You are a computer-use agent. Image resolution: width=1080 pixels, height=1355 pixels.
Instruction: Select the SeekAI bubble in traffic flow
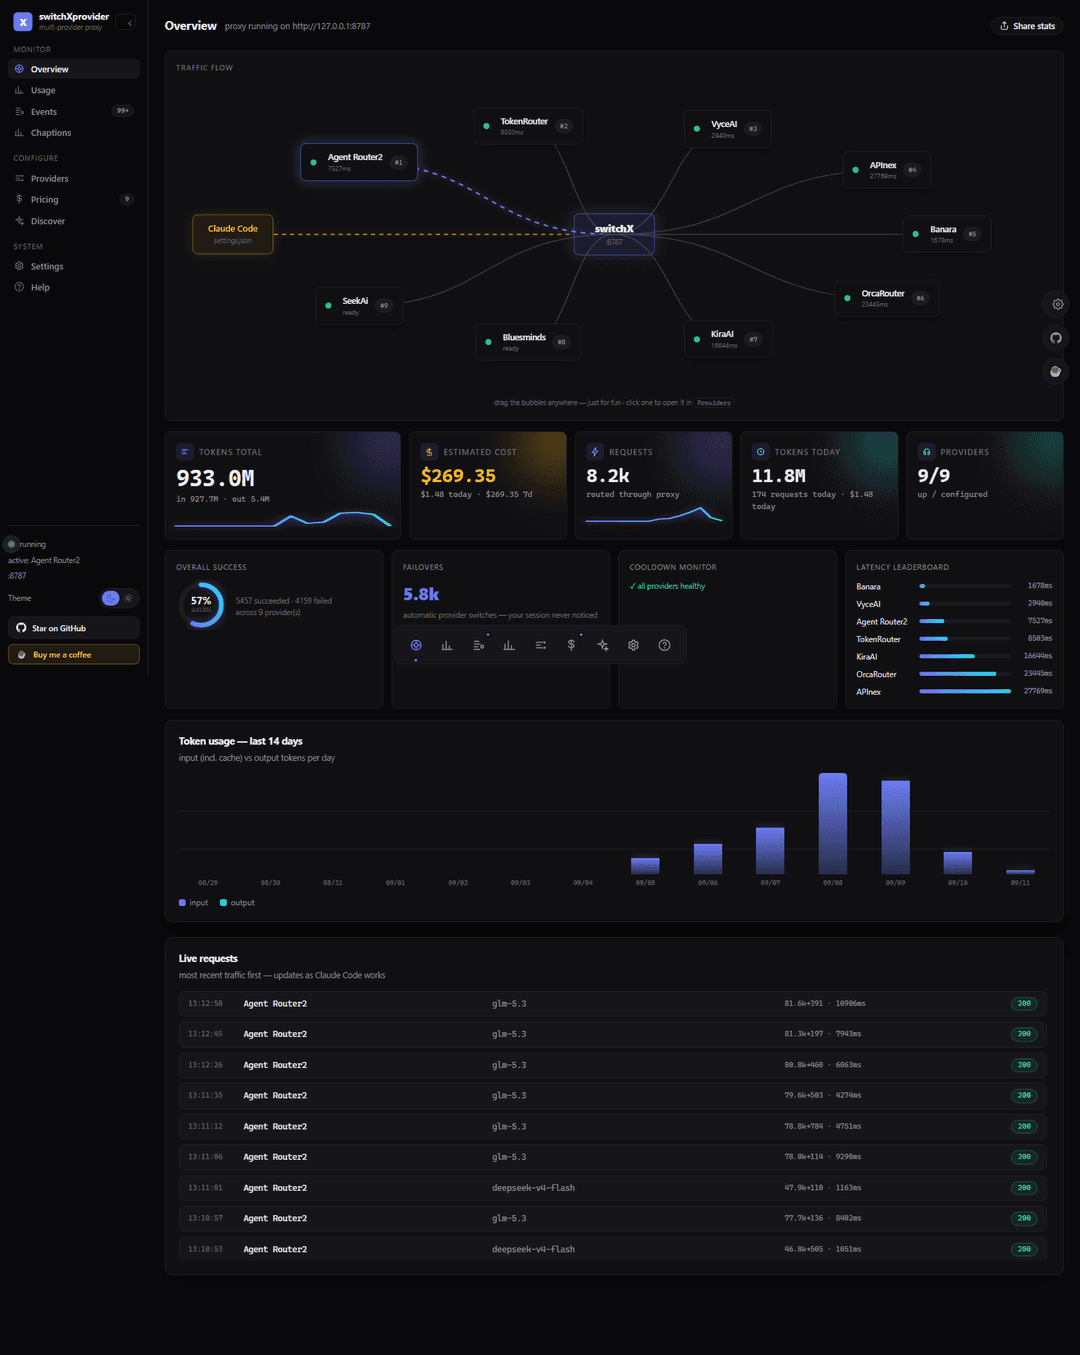pos(359,306)
